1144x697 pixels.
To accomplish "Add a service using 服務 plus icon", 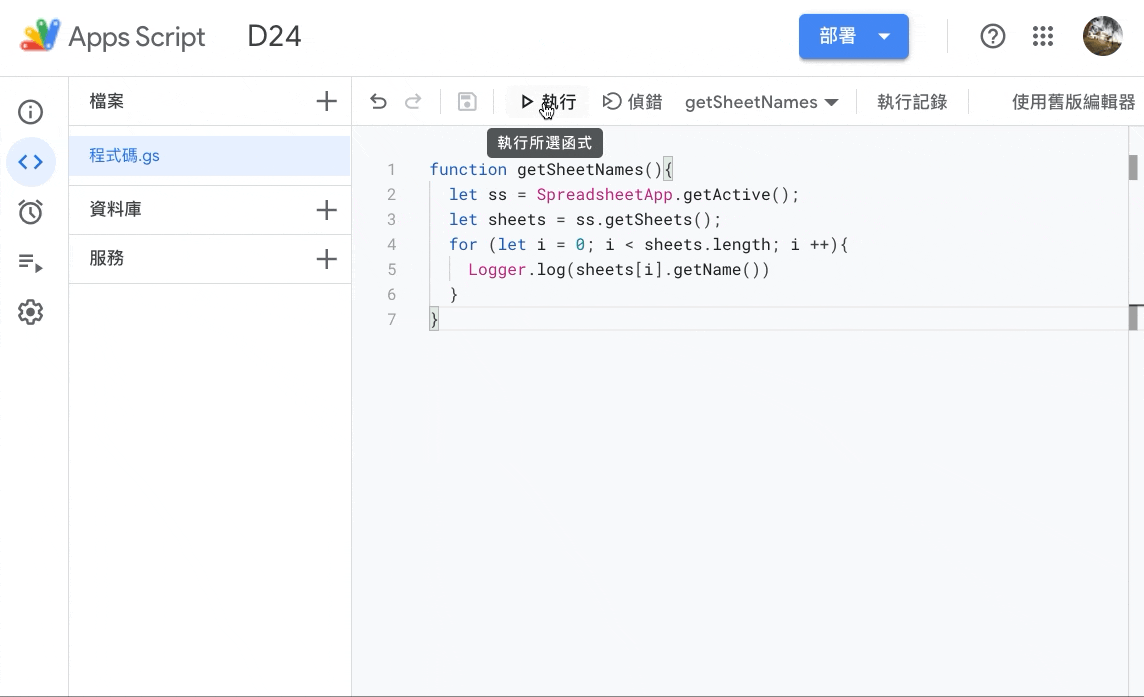I will (x=326, y=259).
